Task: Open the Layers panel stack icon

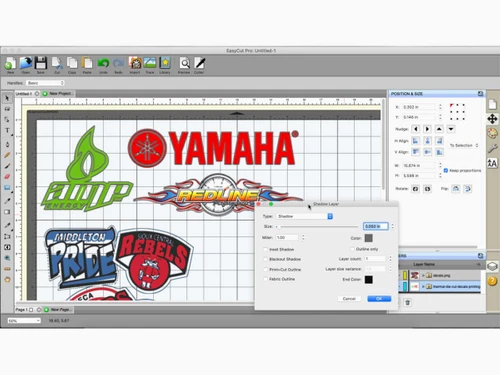Action: pyautogui.click(x=492, y=266)
